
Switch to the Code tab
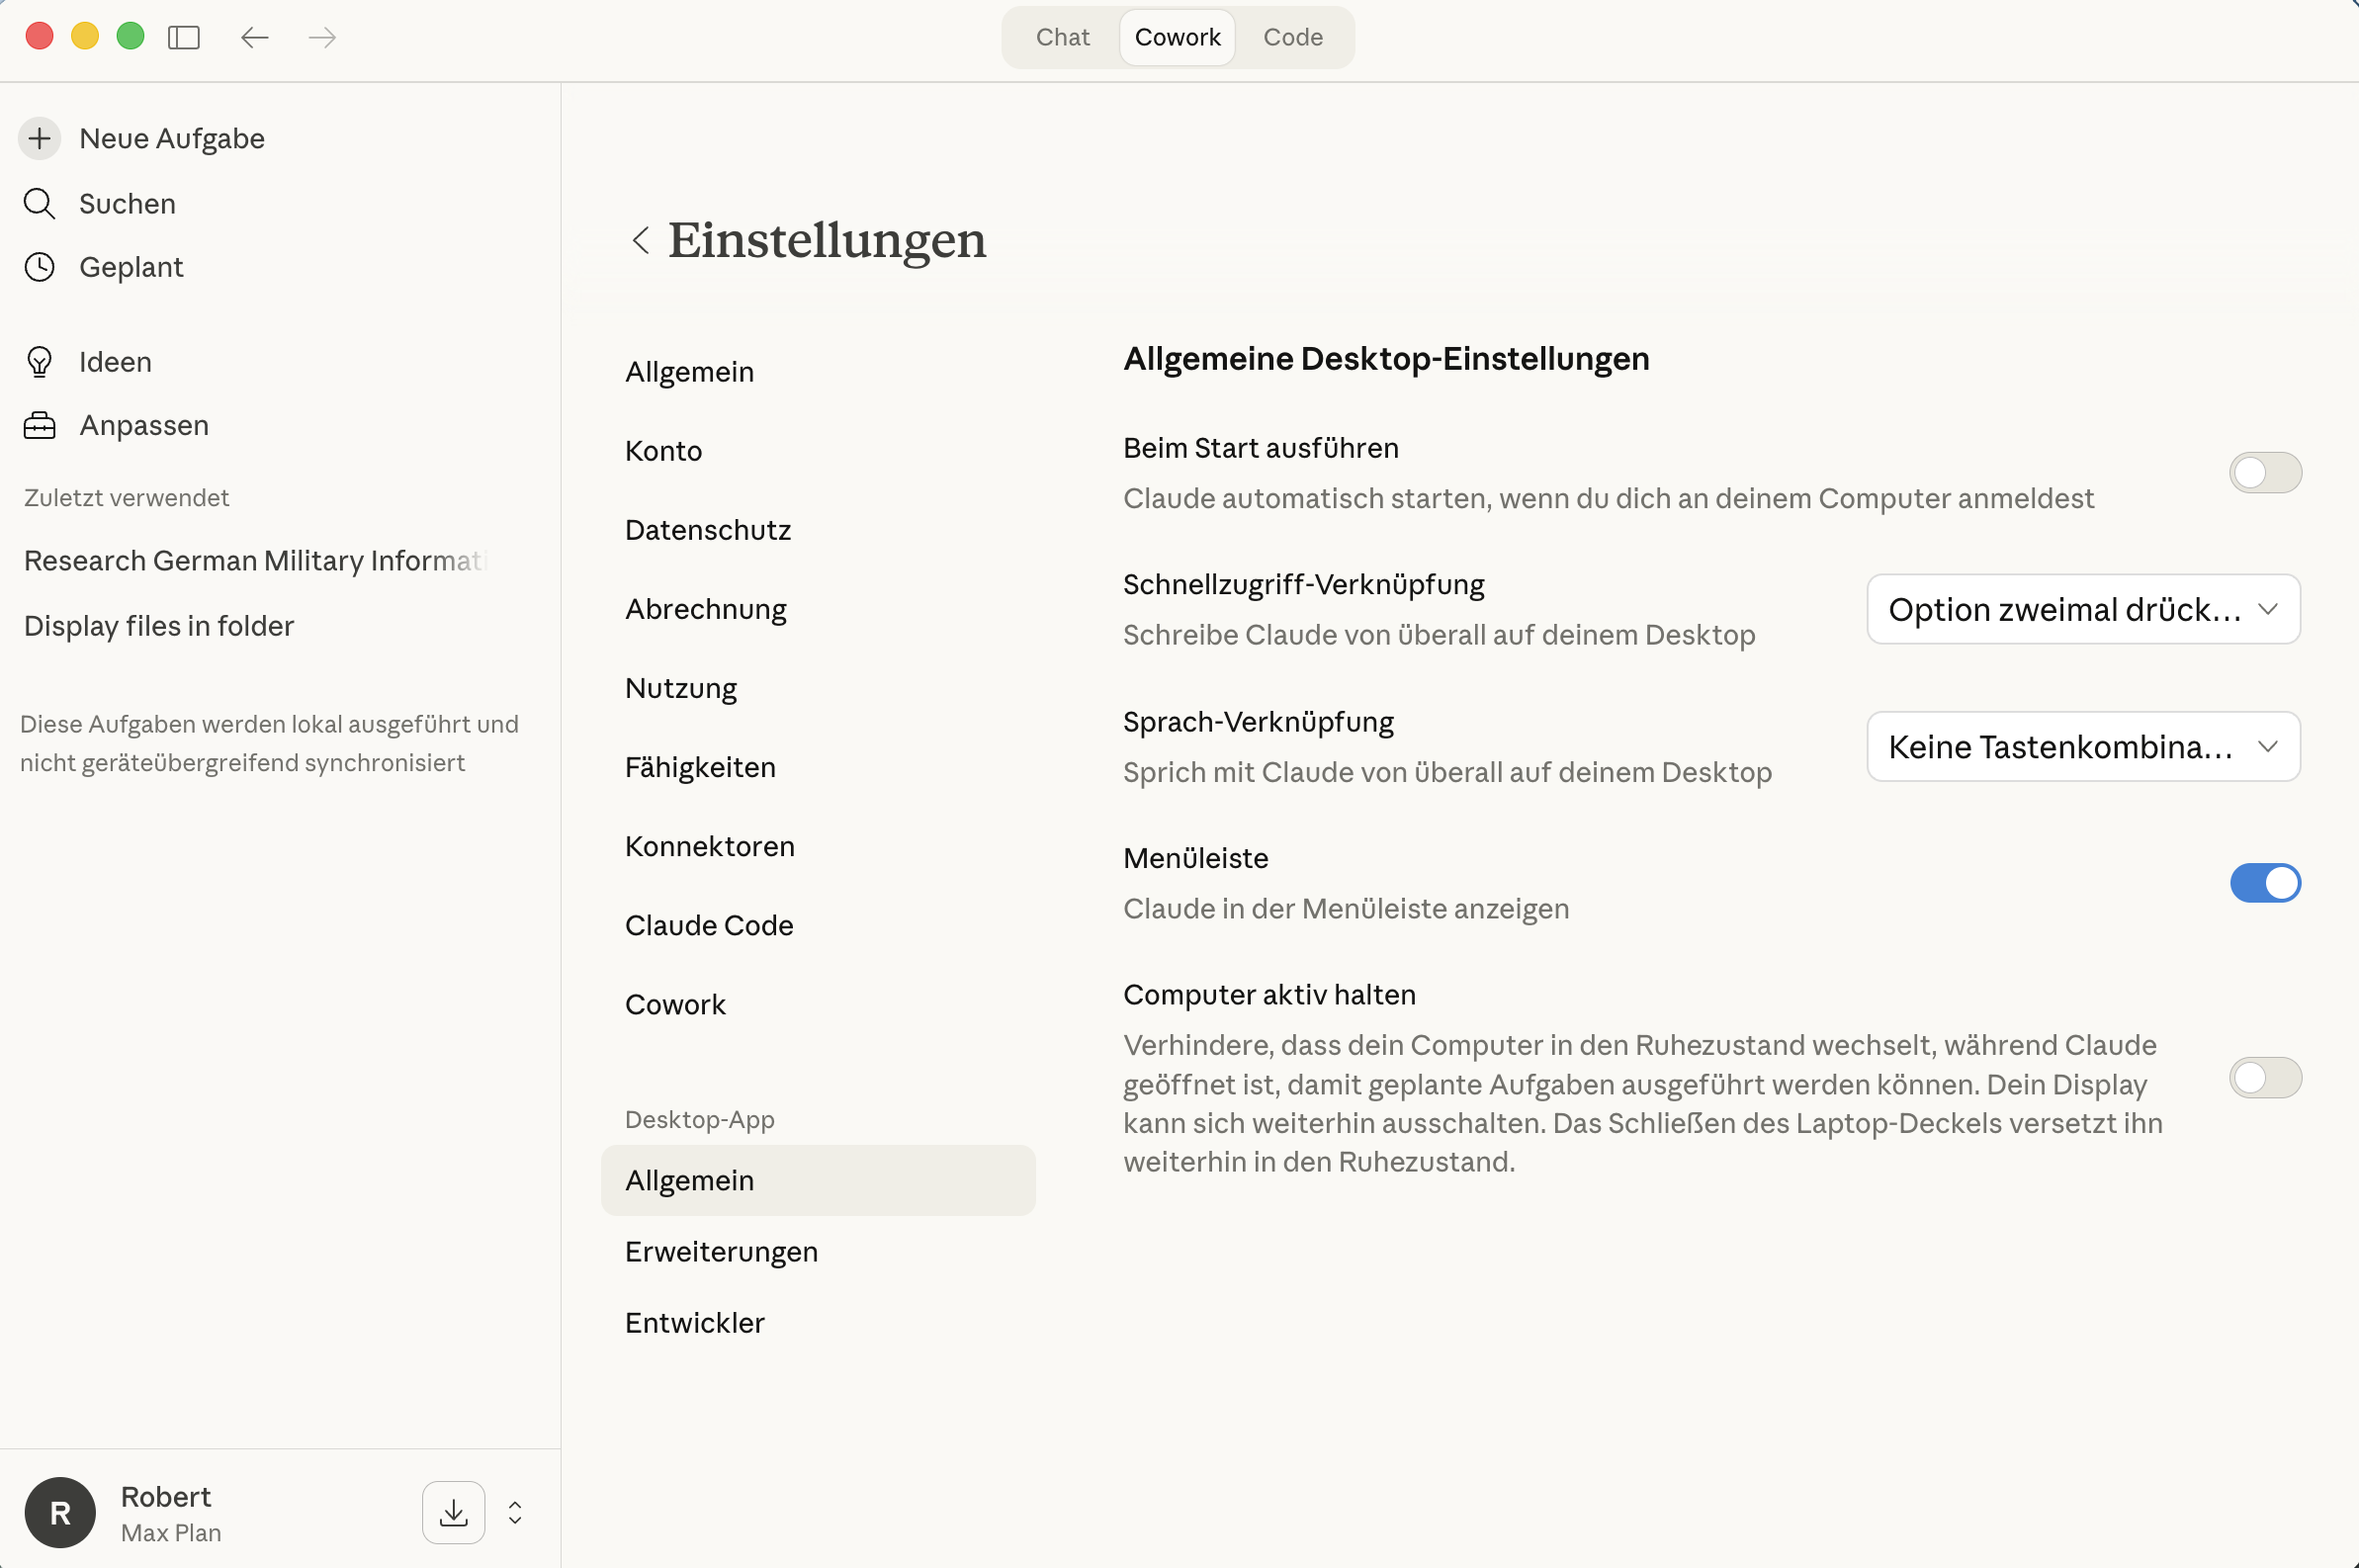click(x=1292, y=37)
